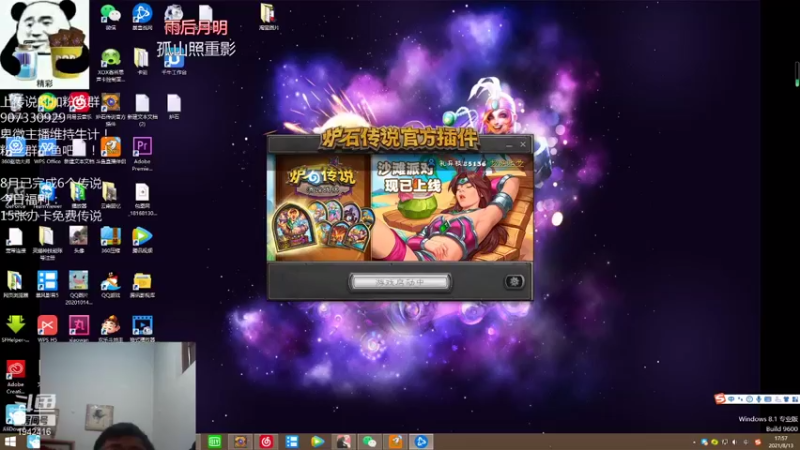Open the settings gear in the Hearthstone plugin launcher
Image resolution: width=800 pixels, height=450 pixels.
514,282
